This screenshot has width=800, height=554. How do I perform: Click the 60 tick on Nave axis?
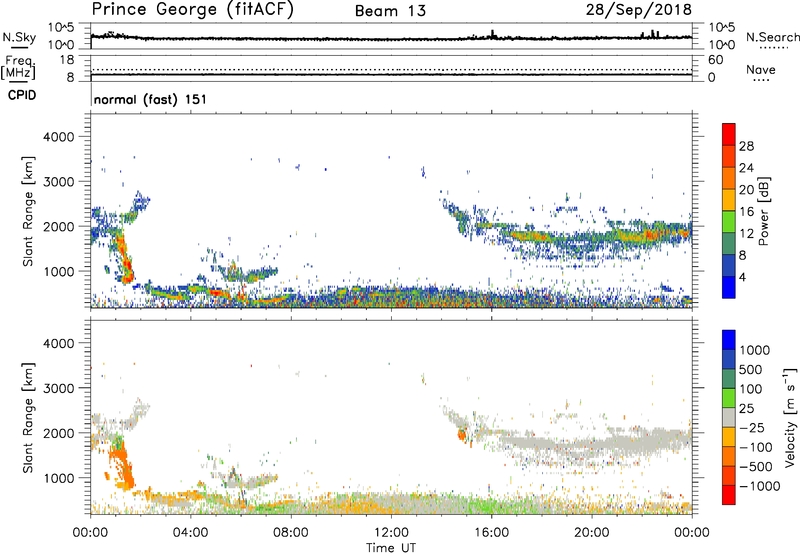[715, 60]
